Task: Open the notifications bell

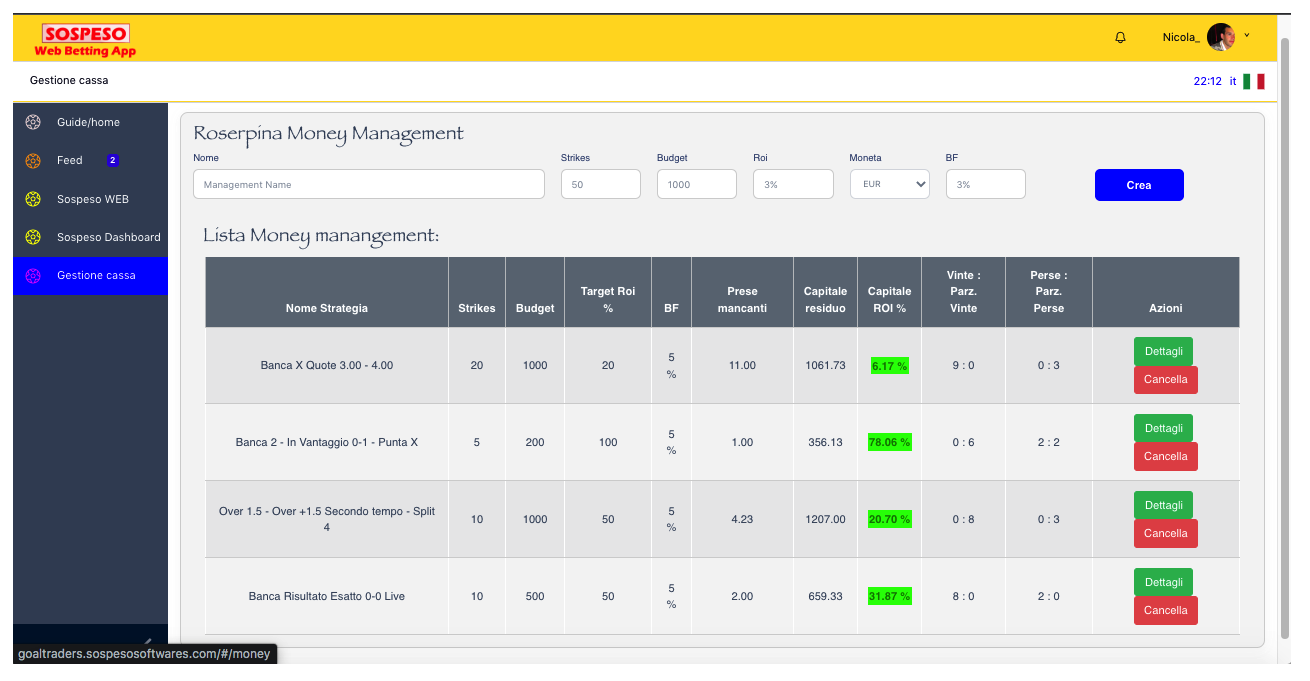Action: point(1120,37)
